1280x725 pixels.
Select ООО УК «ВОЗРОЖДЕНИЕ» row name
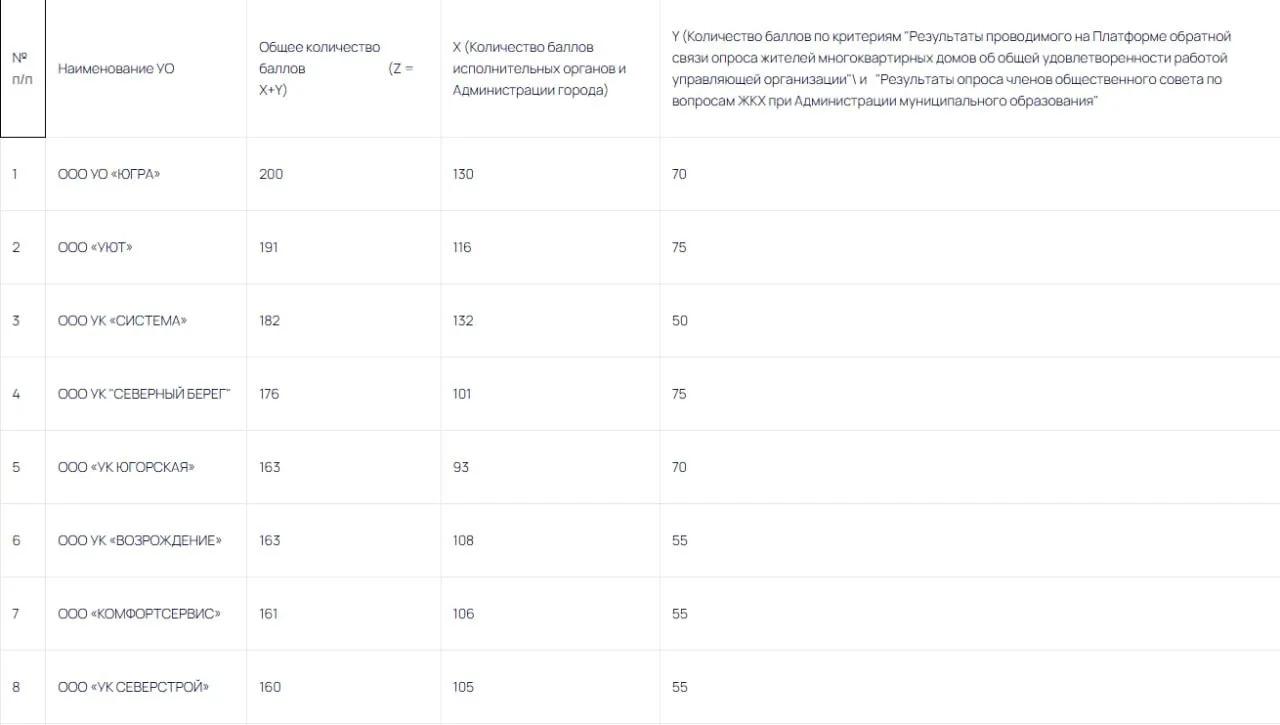(140, 540)
